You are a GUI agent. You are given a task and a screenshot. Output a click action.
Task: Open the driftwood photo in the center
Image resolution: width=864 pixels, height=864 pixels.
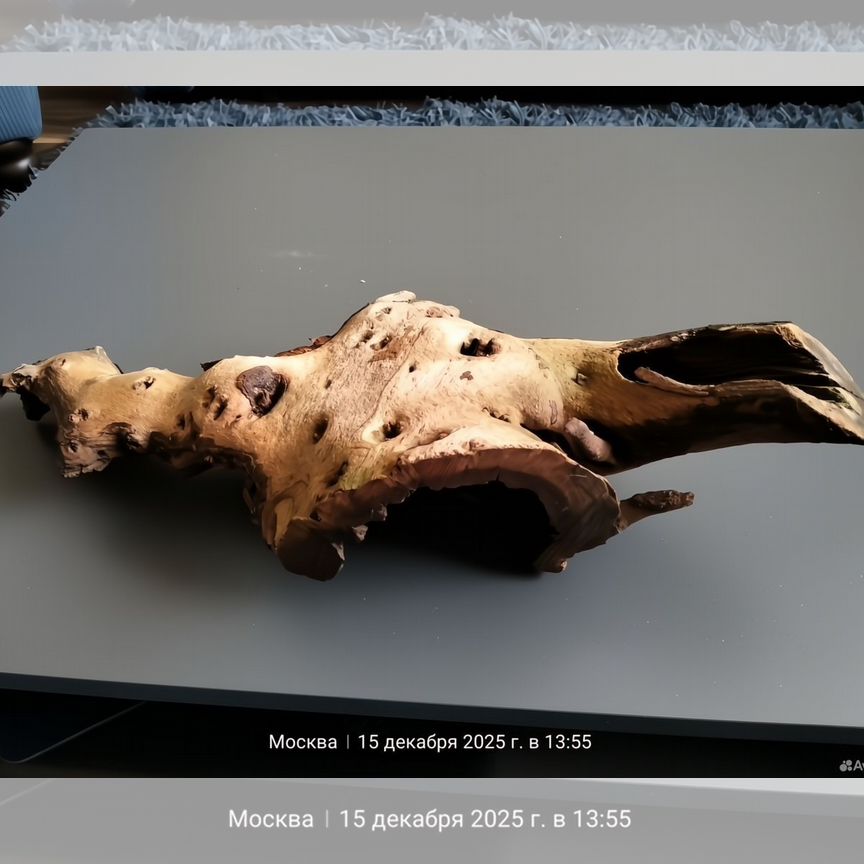coord(430,430)
